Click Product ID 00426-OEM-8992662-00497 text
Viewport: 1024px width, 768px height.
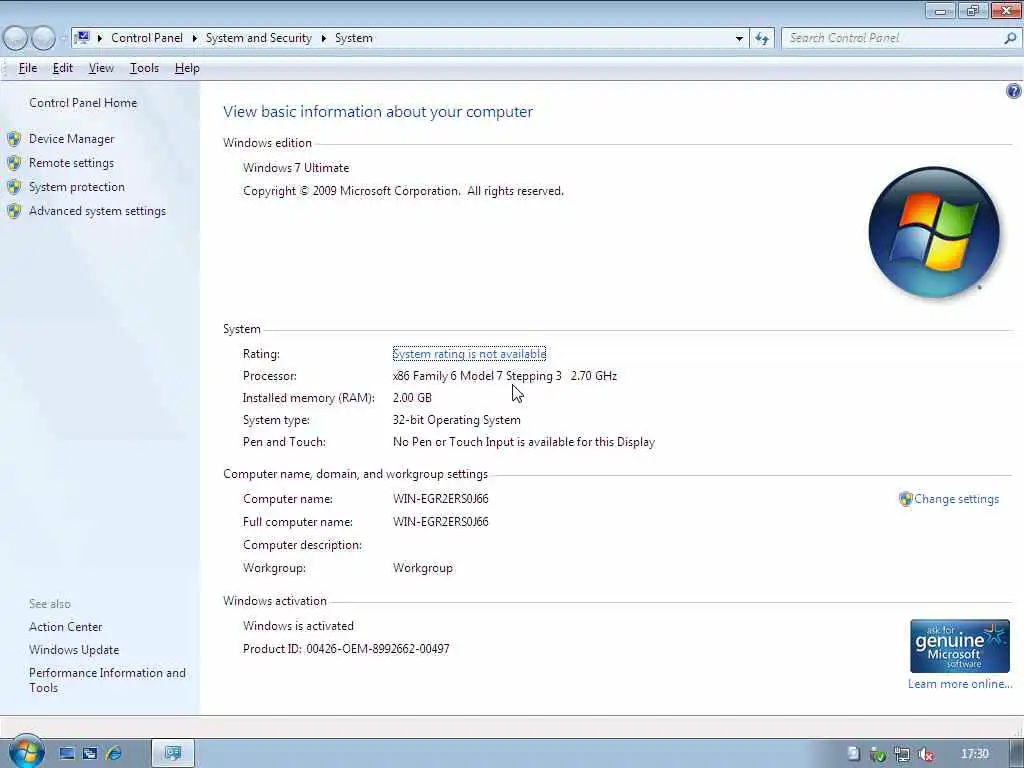[346, 649]
